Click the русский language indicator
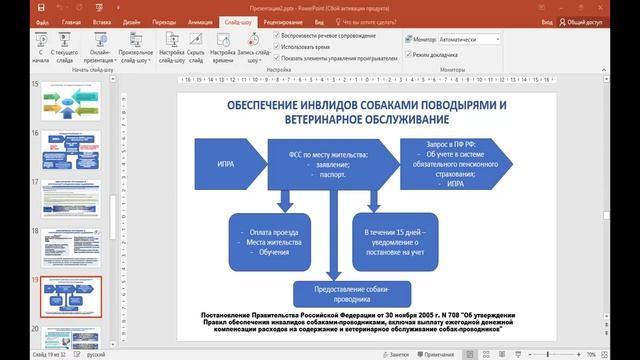Image resolution: width=640 pixels, height=360 pixels. click(x=96, y=355)
